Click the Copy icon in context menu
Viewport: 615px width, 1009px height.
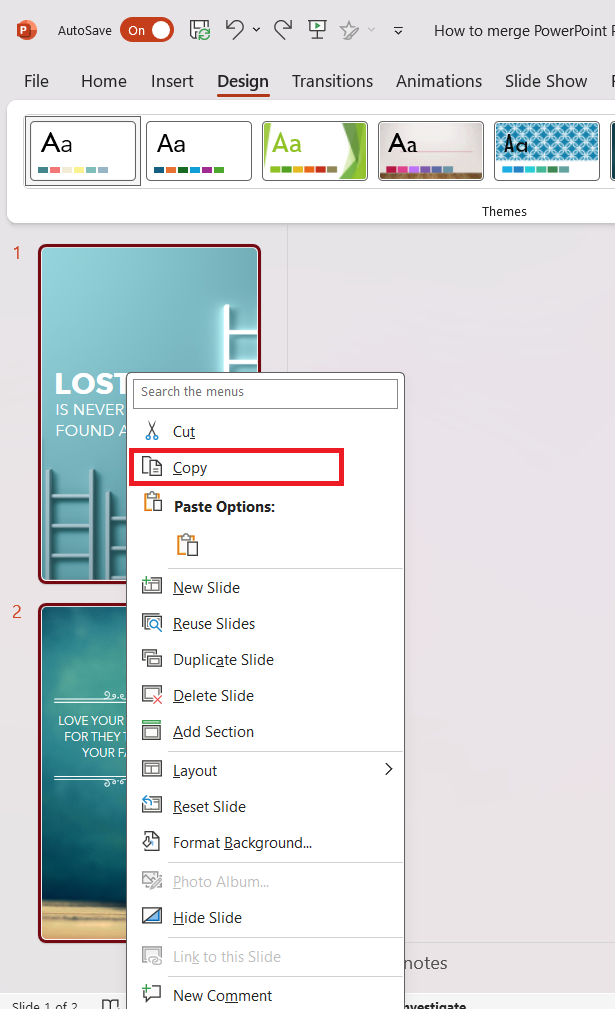click(x=152, y=467)
